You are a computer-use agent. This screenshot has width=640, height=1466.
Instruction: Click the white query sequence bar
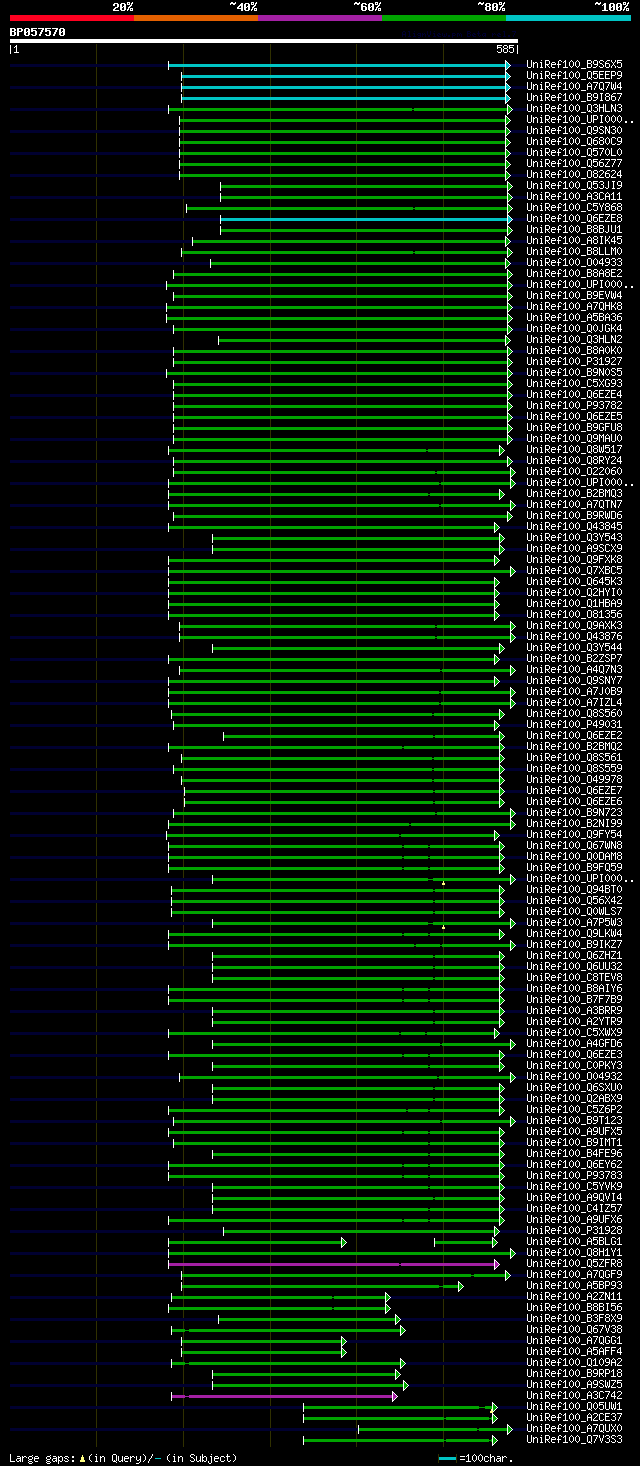pos(264,41)
